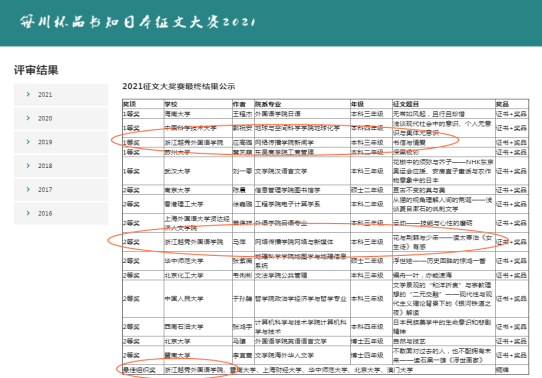
Task: Click the calligraphy site title in header
Action: click(138, 22)
